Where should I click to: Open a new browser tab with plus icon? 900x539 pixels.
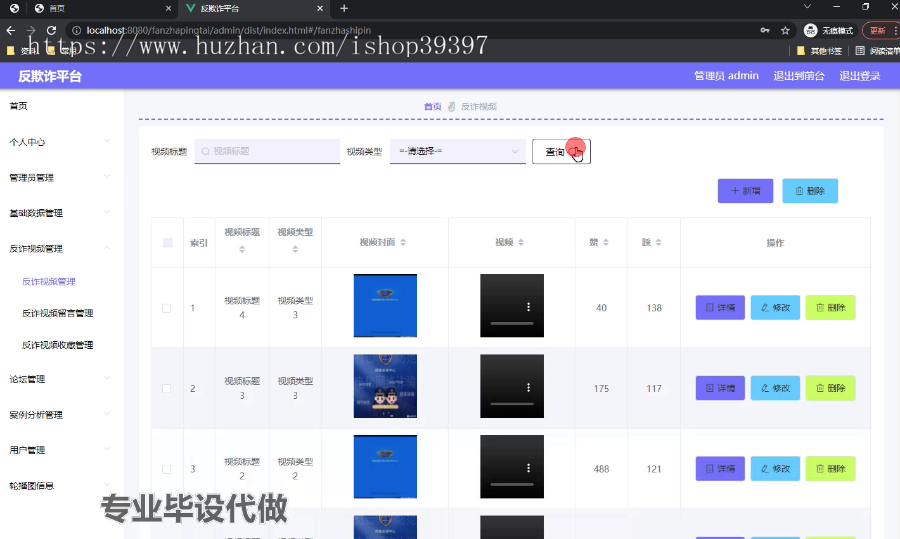pyautogui.click(x=344, y=8)
